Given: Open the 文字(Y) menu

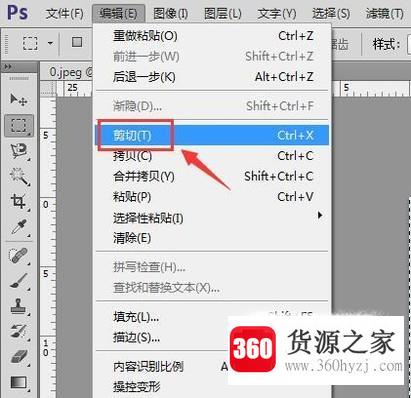Looking at the screenshot, I should point(277,14).
